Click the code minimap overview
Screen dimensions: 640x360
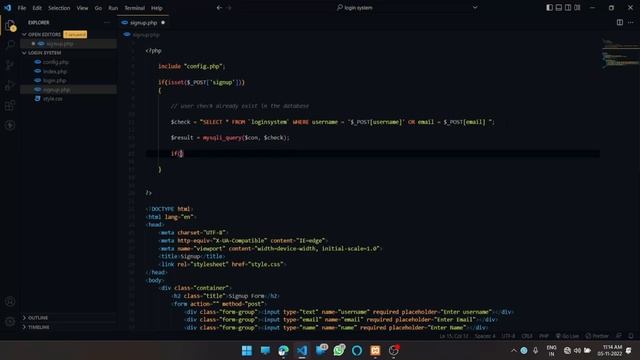click(x=620, y=53)
